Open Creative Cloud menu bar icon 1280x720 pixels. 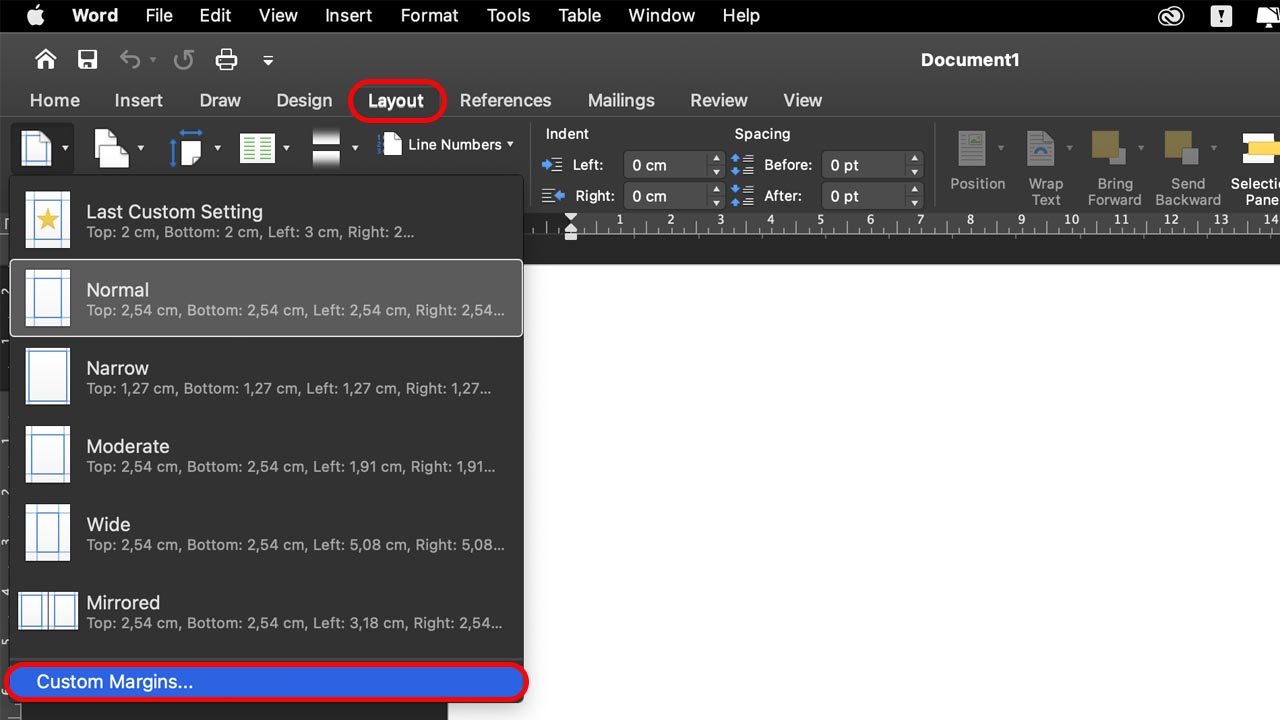tap(1171, 15)
